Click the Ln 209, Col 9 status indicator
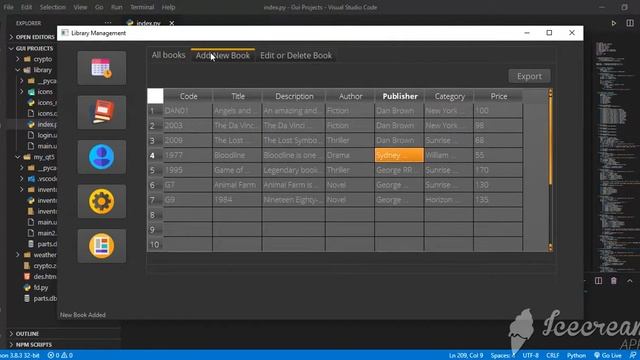Viewport: 640px width, 360px height. point(466,355)
